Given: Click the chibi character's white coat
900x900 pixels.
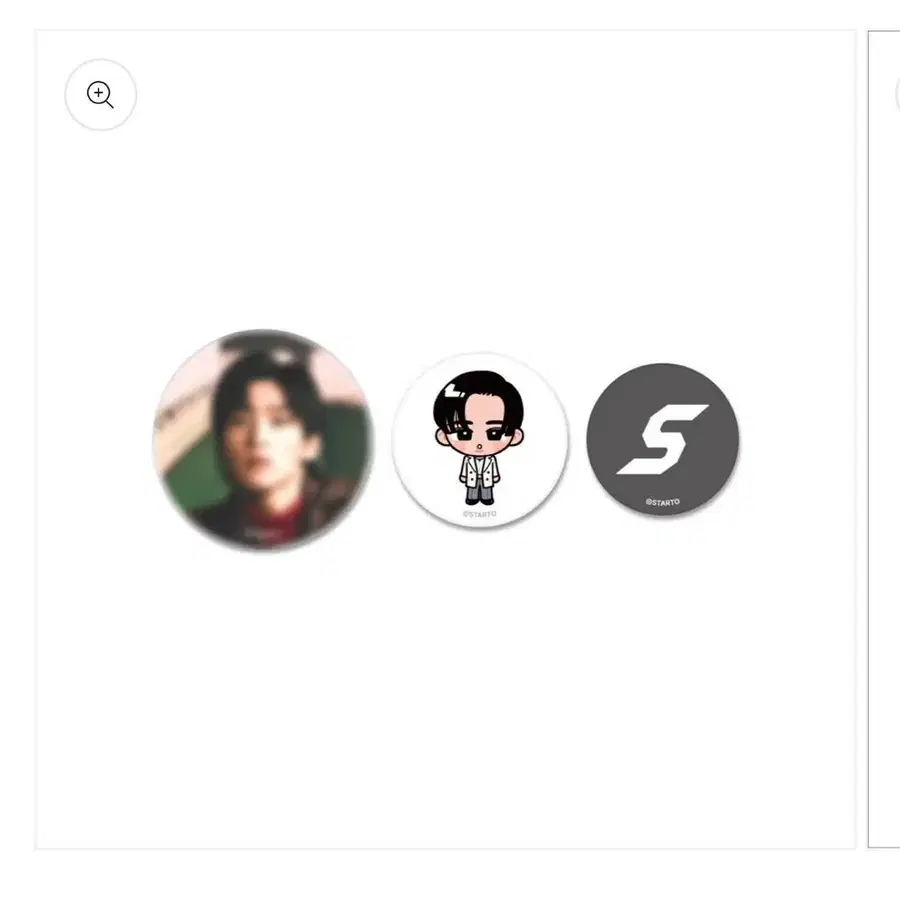Looking at the screenshot, I should [x=479, y=471].
